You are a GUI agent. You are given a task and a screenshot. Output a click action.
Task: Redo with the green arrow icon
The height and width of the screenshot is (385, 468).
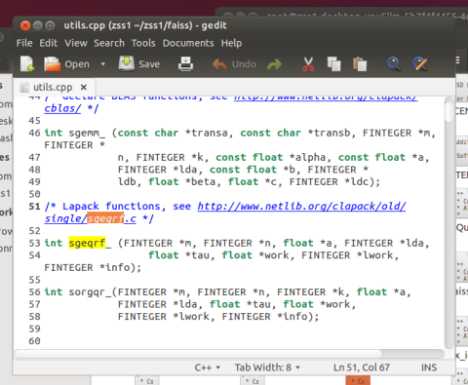point(274,64)
